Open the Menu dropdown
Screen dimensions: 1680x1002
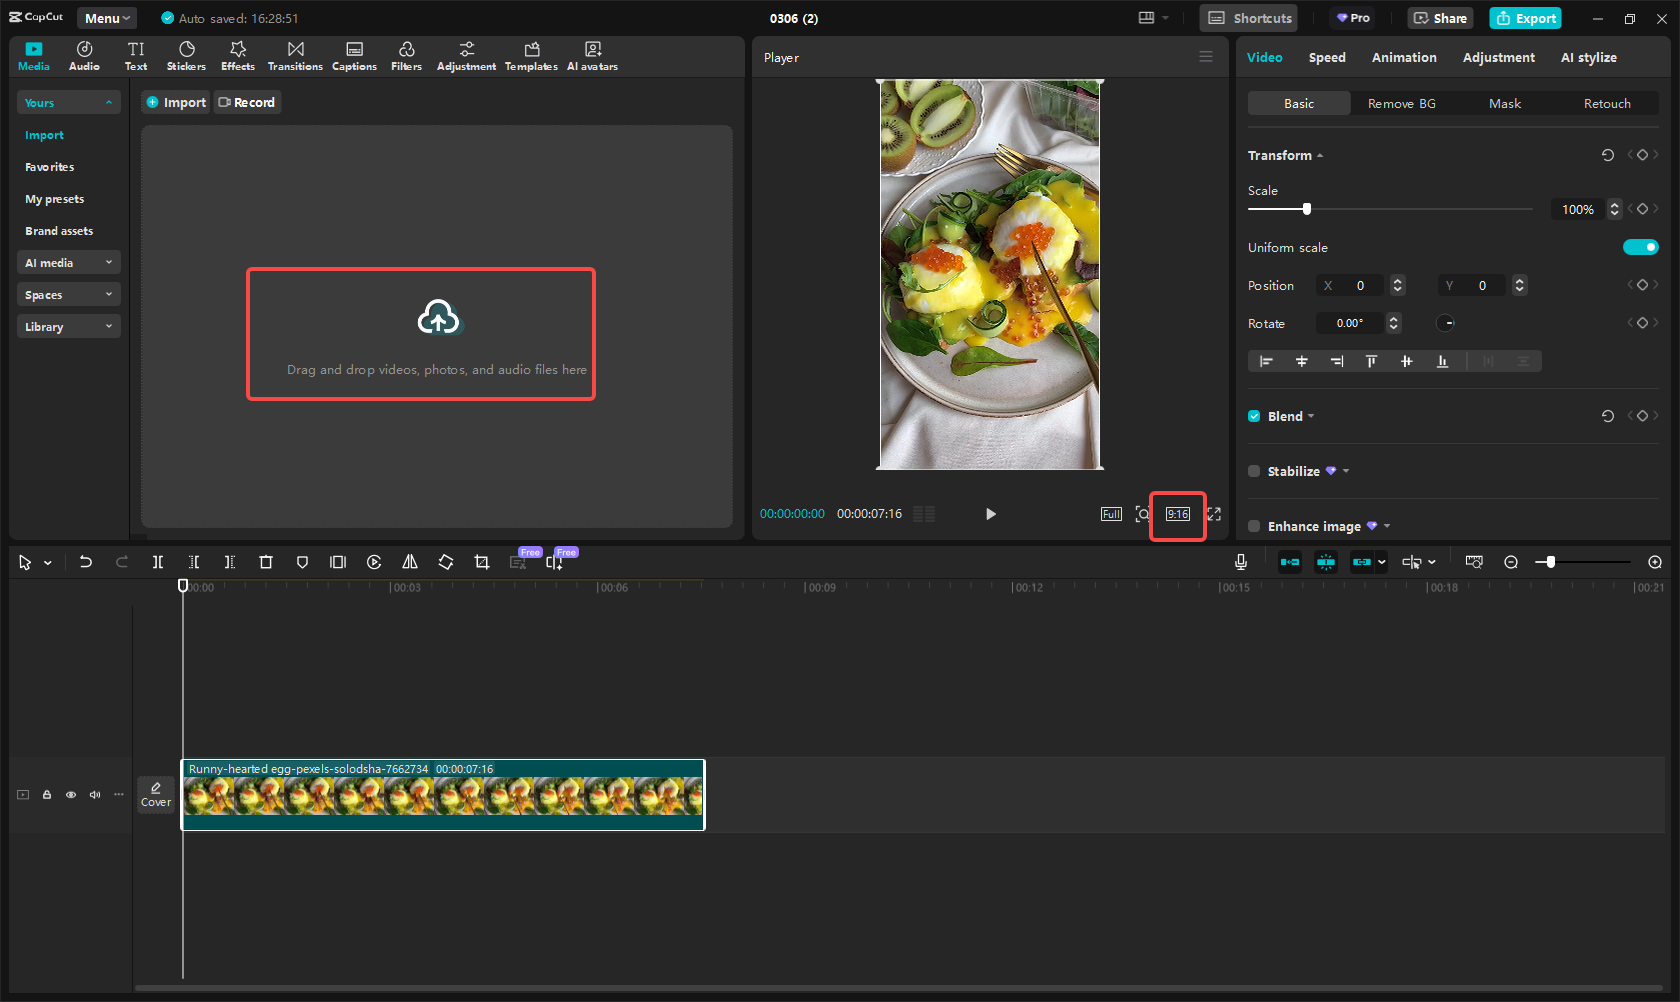click(107, 18)
